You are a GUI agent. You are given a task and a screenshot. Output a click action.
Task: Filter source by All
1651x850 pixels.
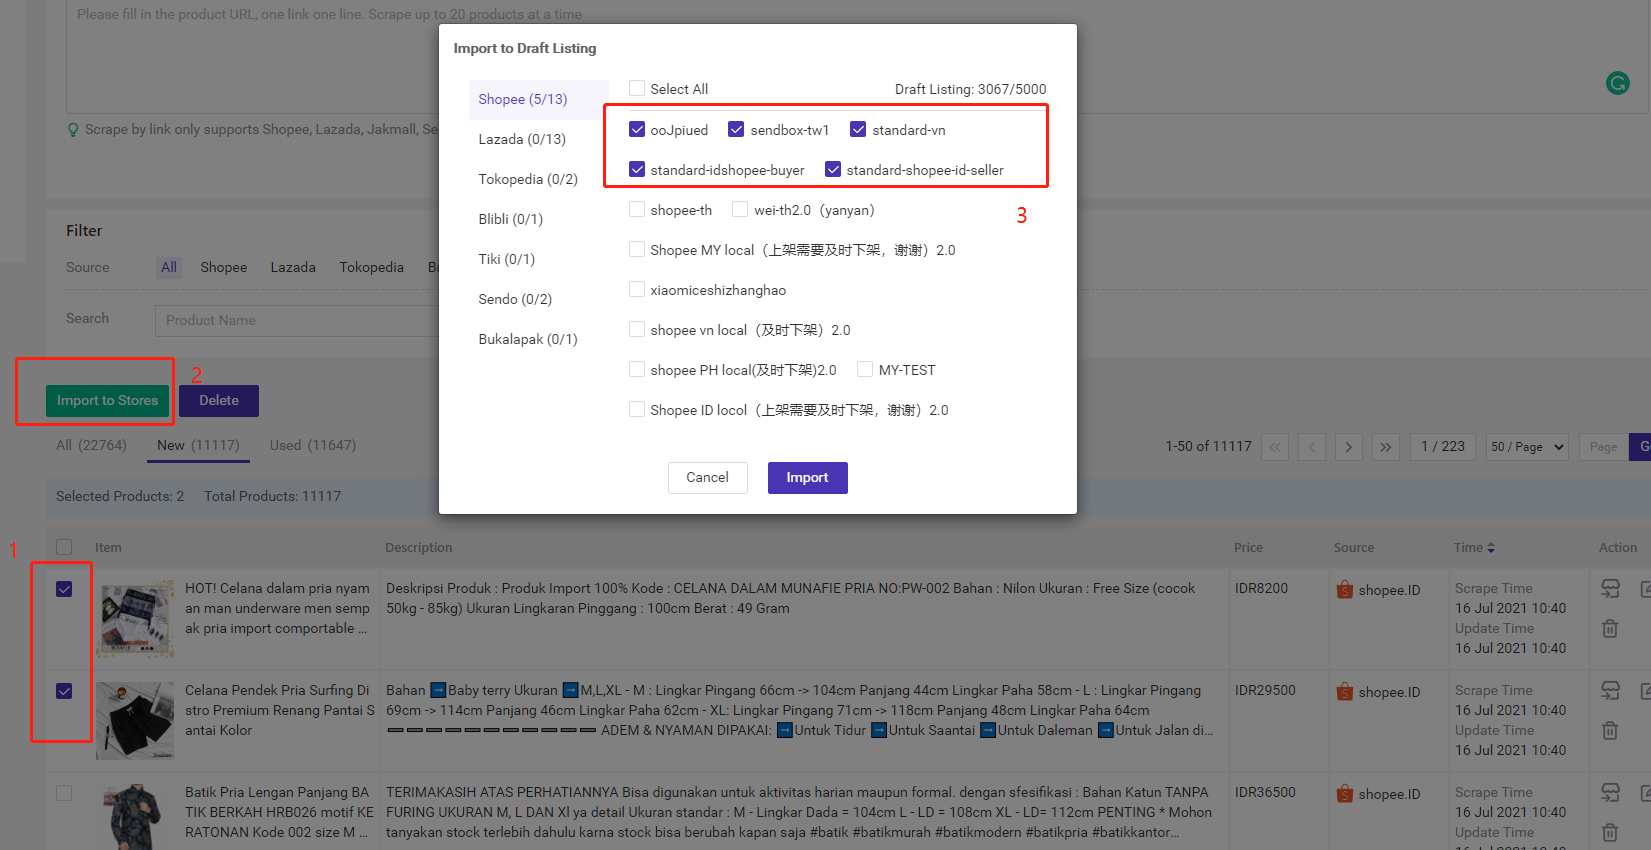pos(169,268)
